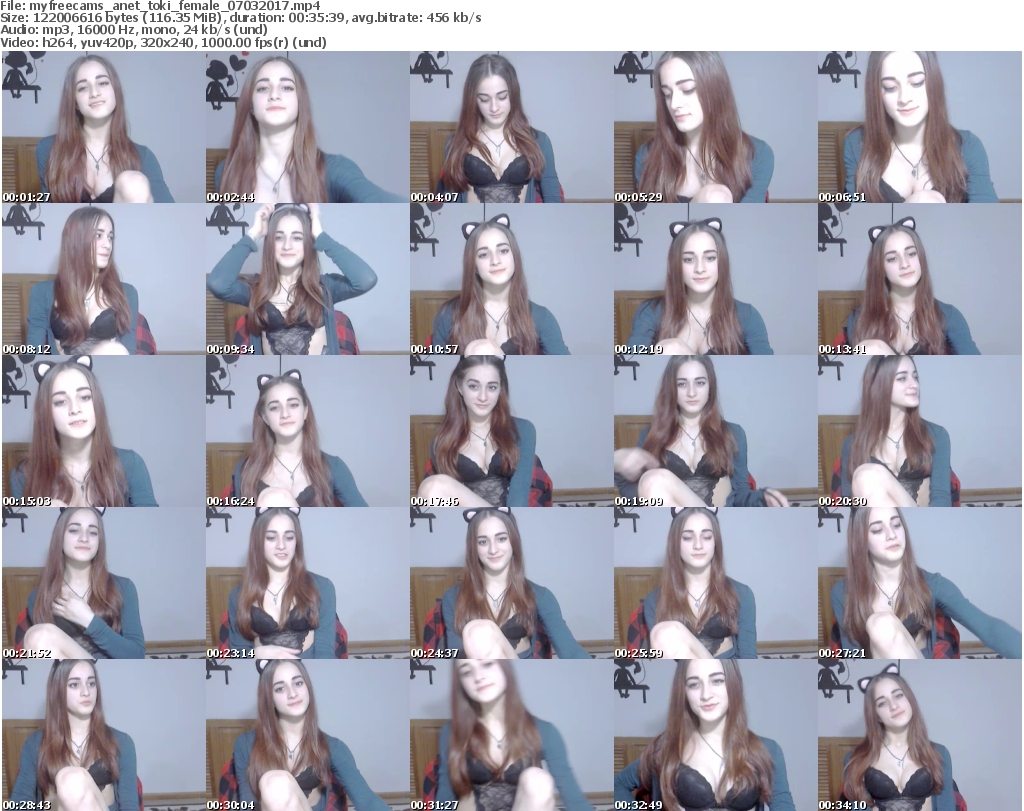Screen dimensions: 1024x811
Task: Choose the 00:13:41 thumbnail
Action: (x=920, y=279)
